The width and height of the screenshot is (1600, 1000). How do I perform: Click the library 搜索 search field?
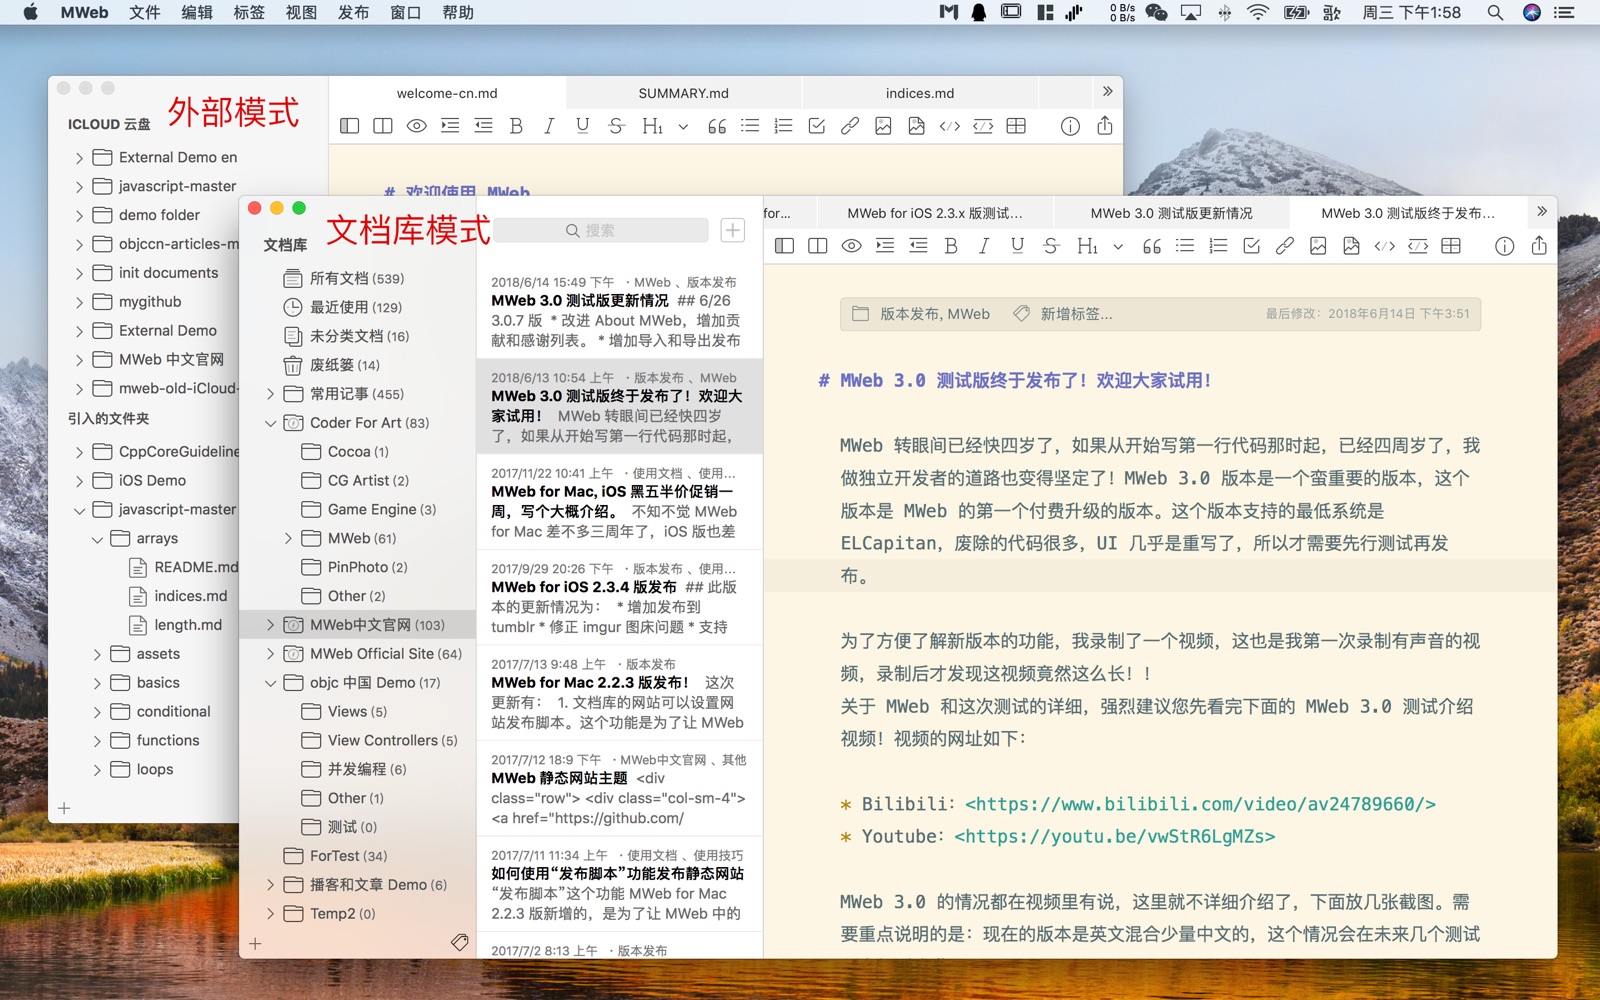tap(601, 230)
